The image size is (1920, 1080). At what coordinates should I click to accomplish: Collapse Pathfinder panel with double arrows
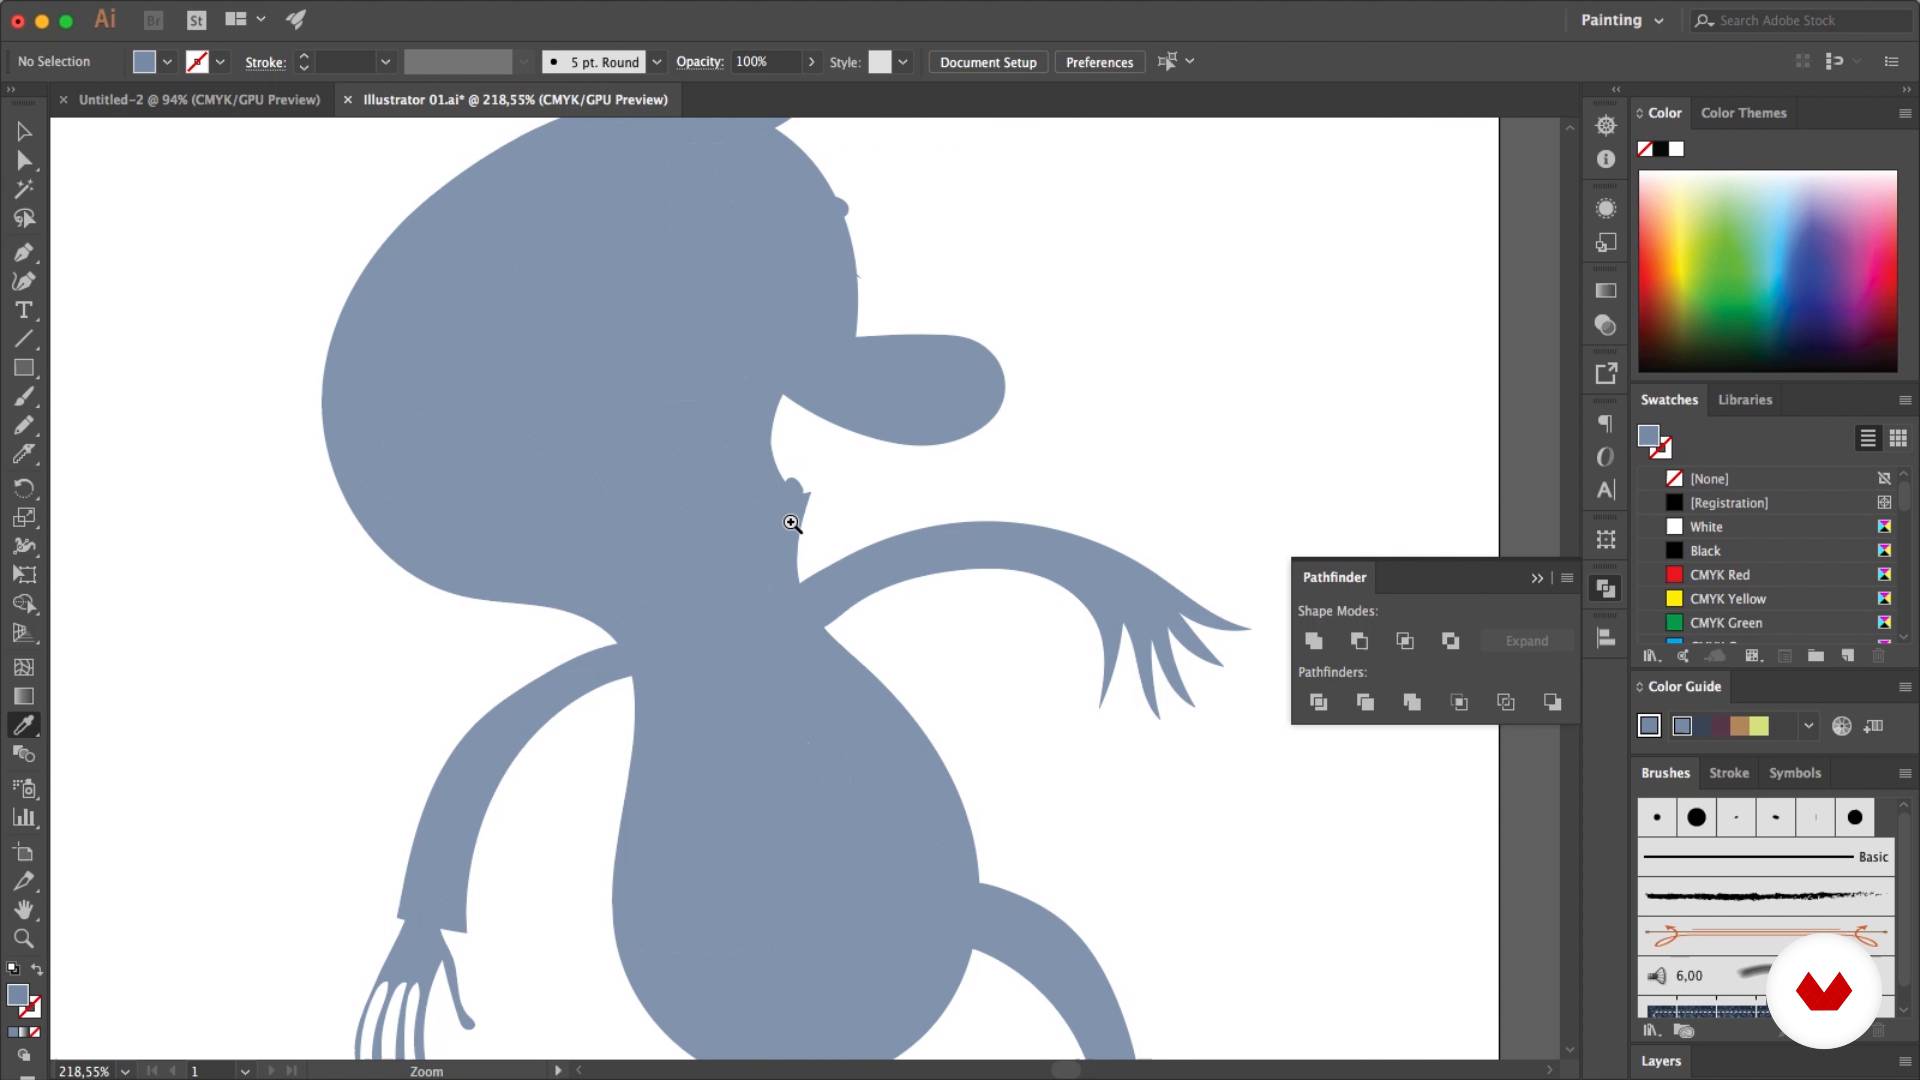[x=1537, y=578]
